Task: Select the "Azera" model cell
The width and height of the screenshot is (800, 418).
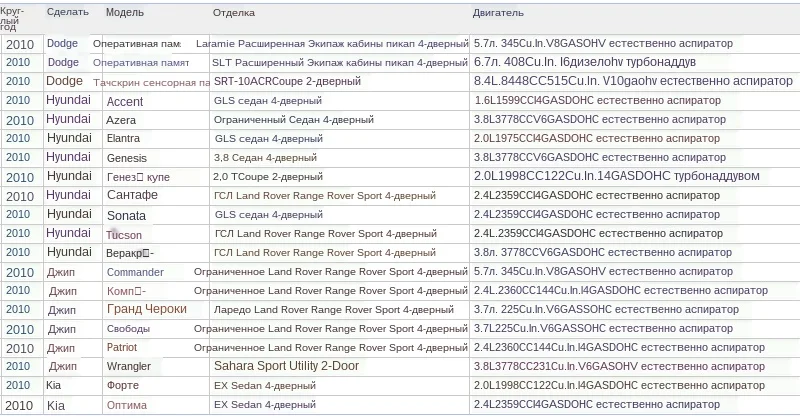Action: pyautogui.click(x=121, y=120)
